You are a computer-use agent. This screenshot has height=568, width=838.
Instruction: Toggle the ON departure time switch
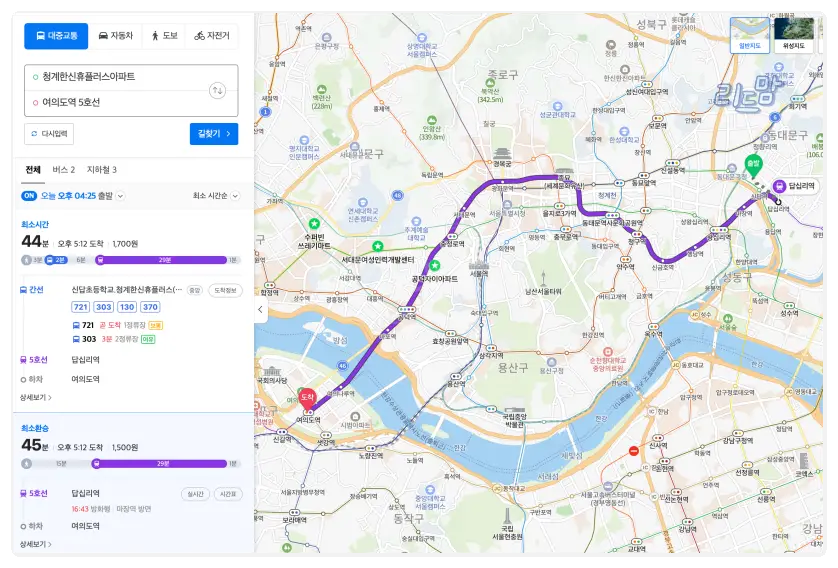[x=29, y=196]
